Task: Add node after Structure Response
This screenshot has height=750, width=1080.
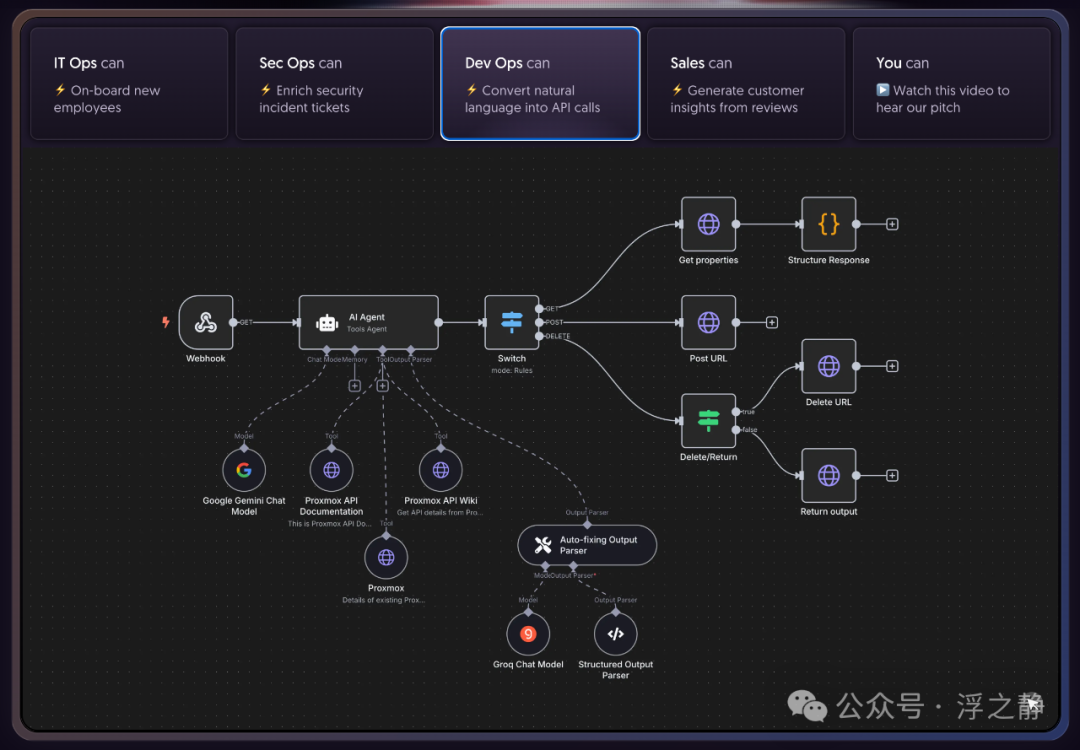Action: 892,224
